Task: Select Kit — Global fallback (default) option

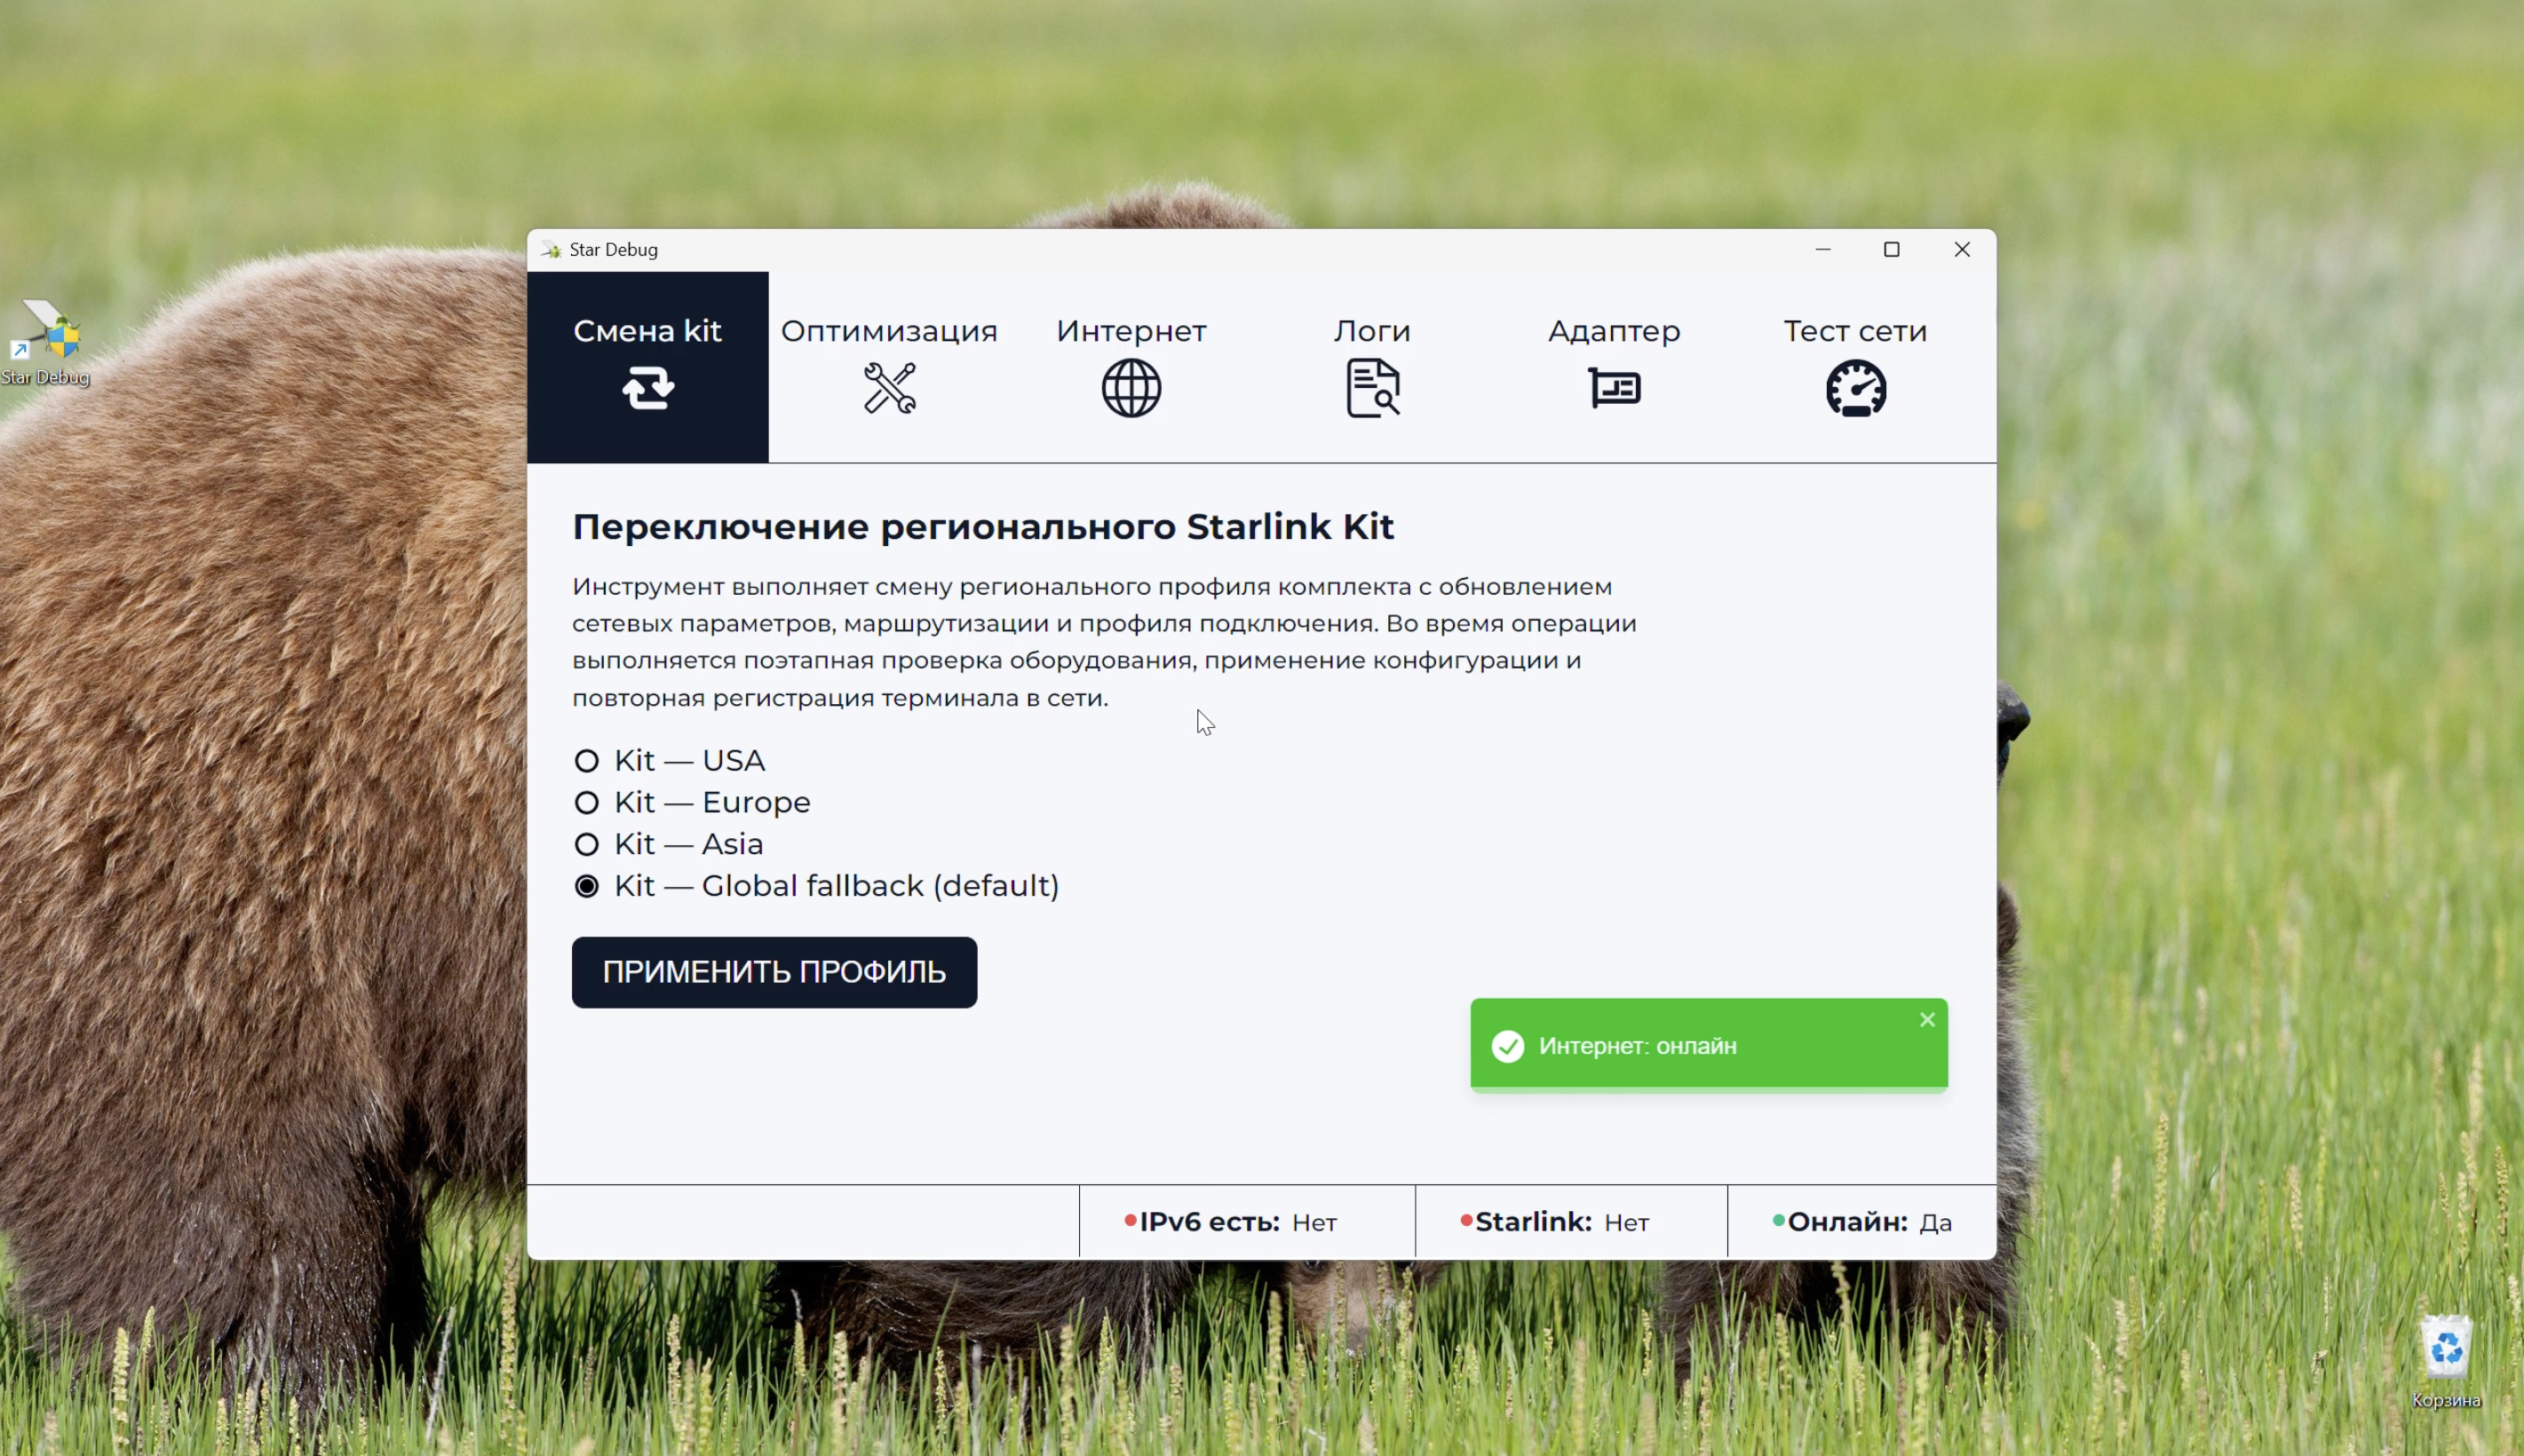Action: pos(587,887)
